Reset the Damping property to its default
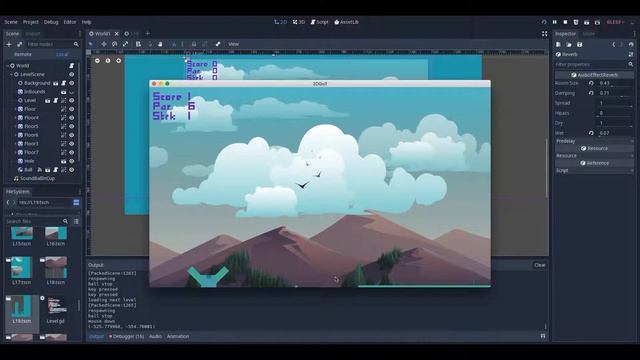 [x=591, y=93]
